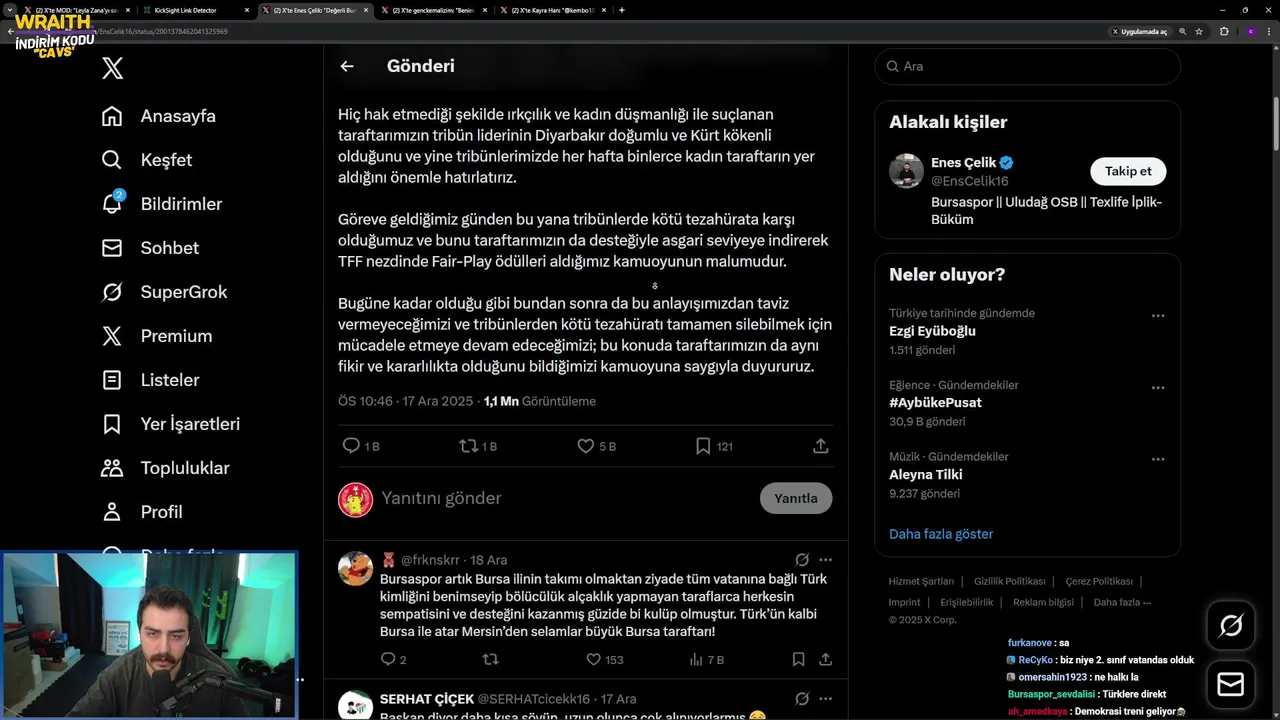The image size is (1280, 720).
Task: Click the X logo in sidebar
Action: click(113, 68)
